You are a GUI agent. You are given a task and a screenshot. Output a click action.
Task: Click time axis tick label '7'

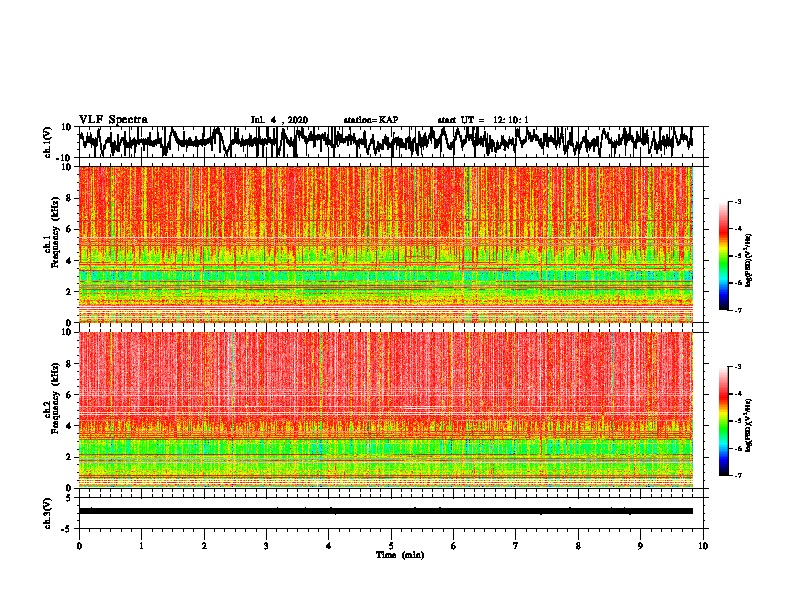[516, 546]
